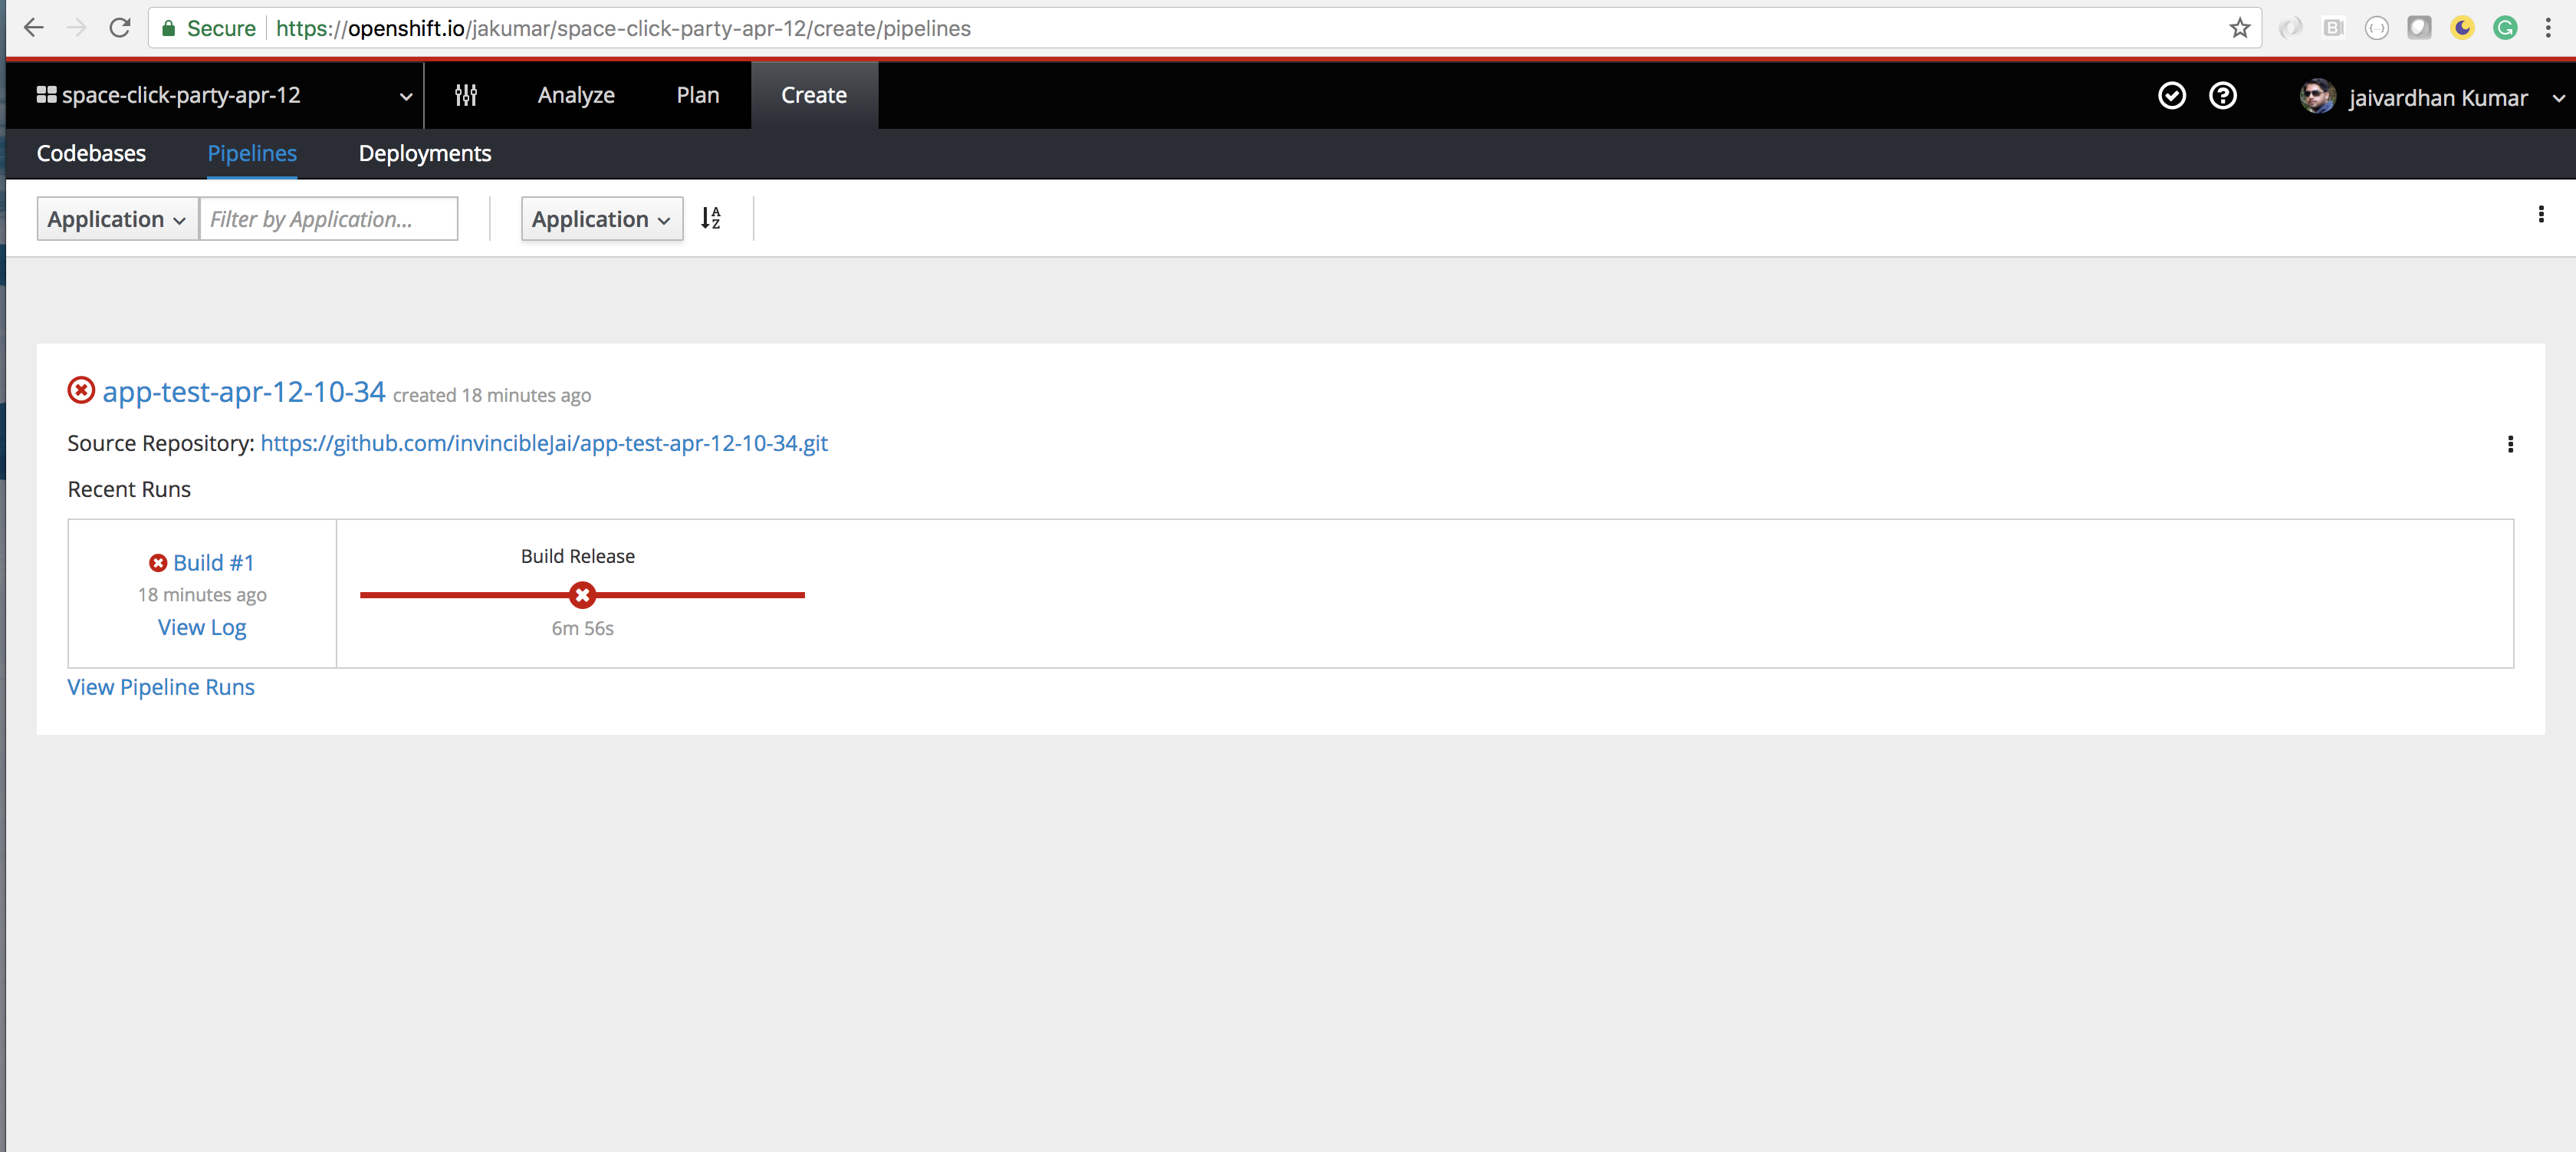Expand the user account dropdown chevron
This screenshot has width=2576, height=1152.
point(2561,98)
